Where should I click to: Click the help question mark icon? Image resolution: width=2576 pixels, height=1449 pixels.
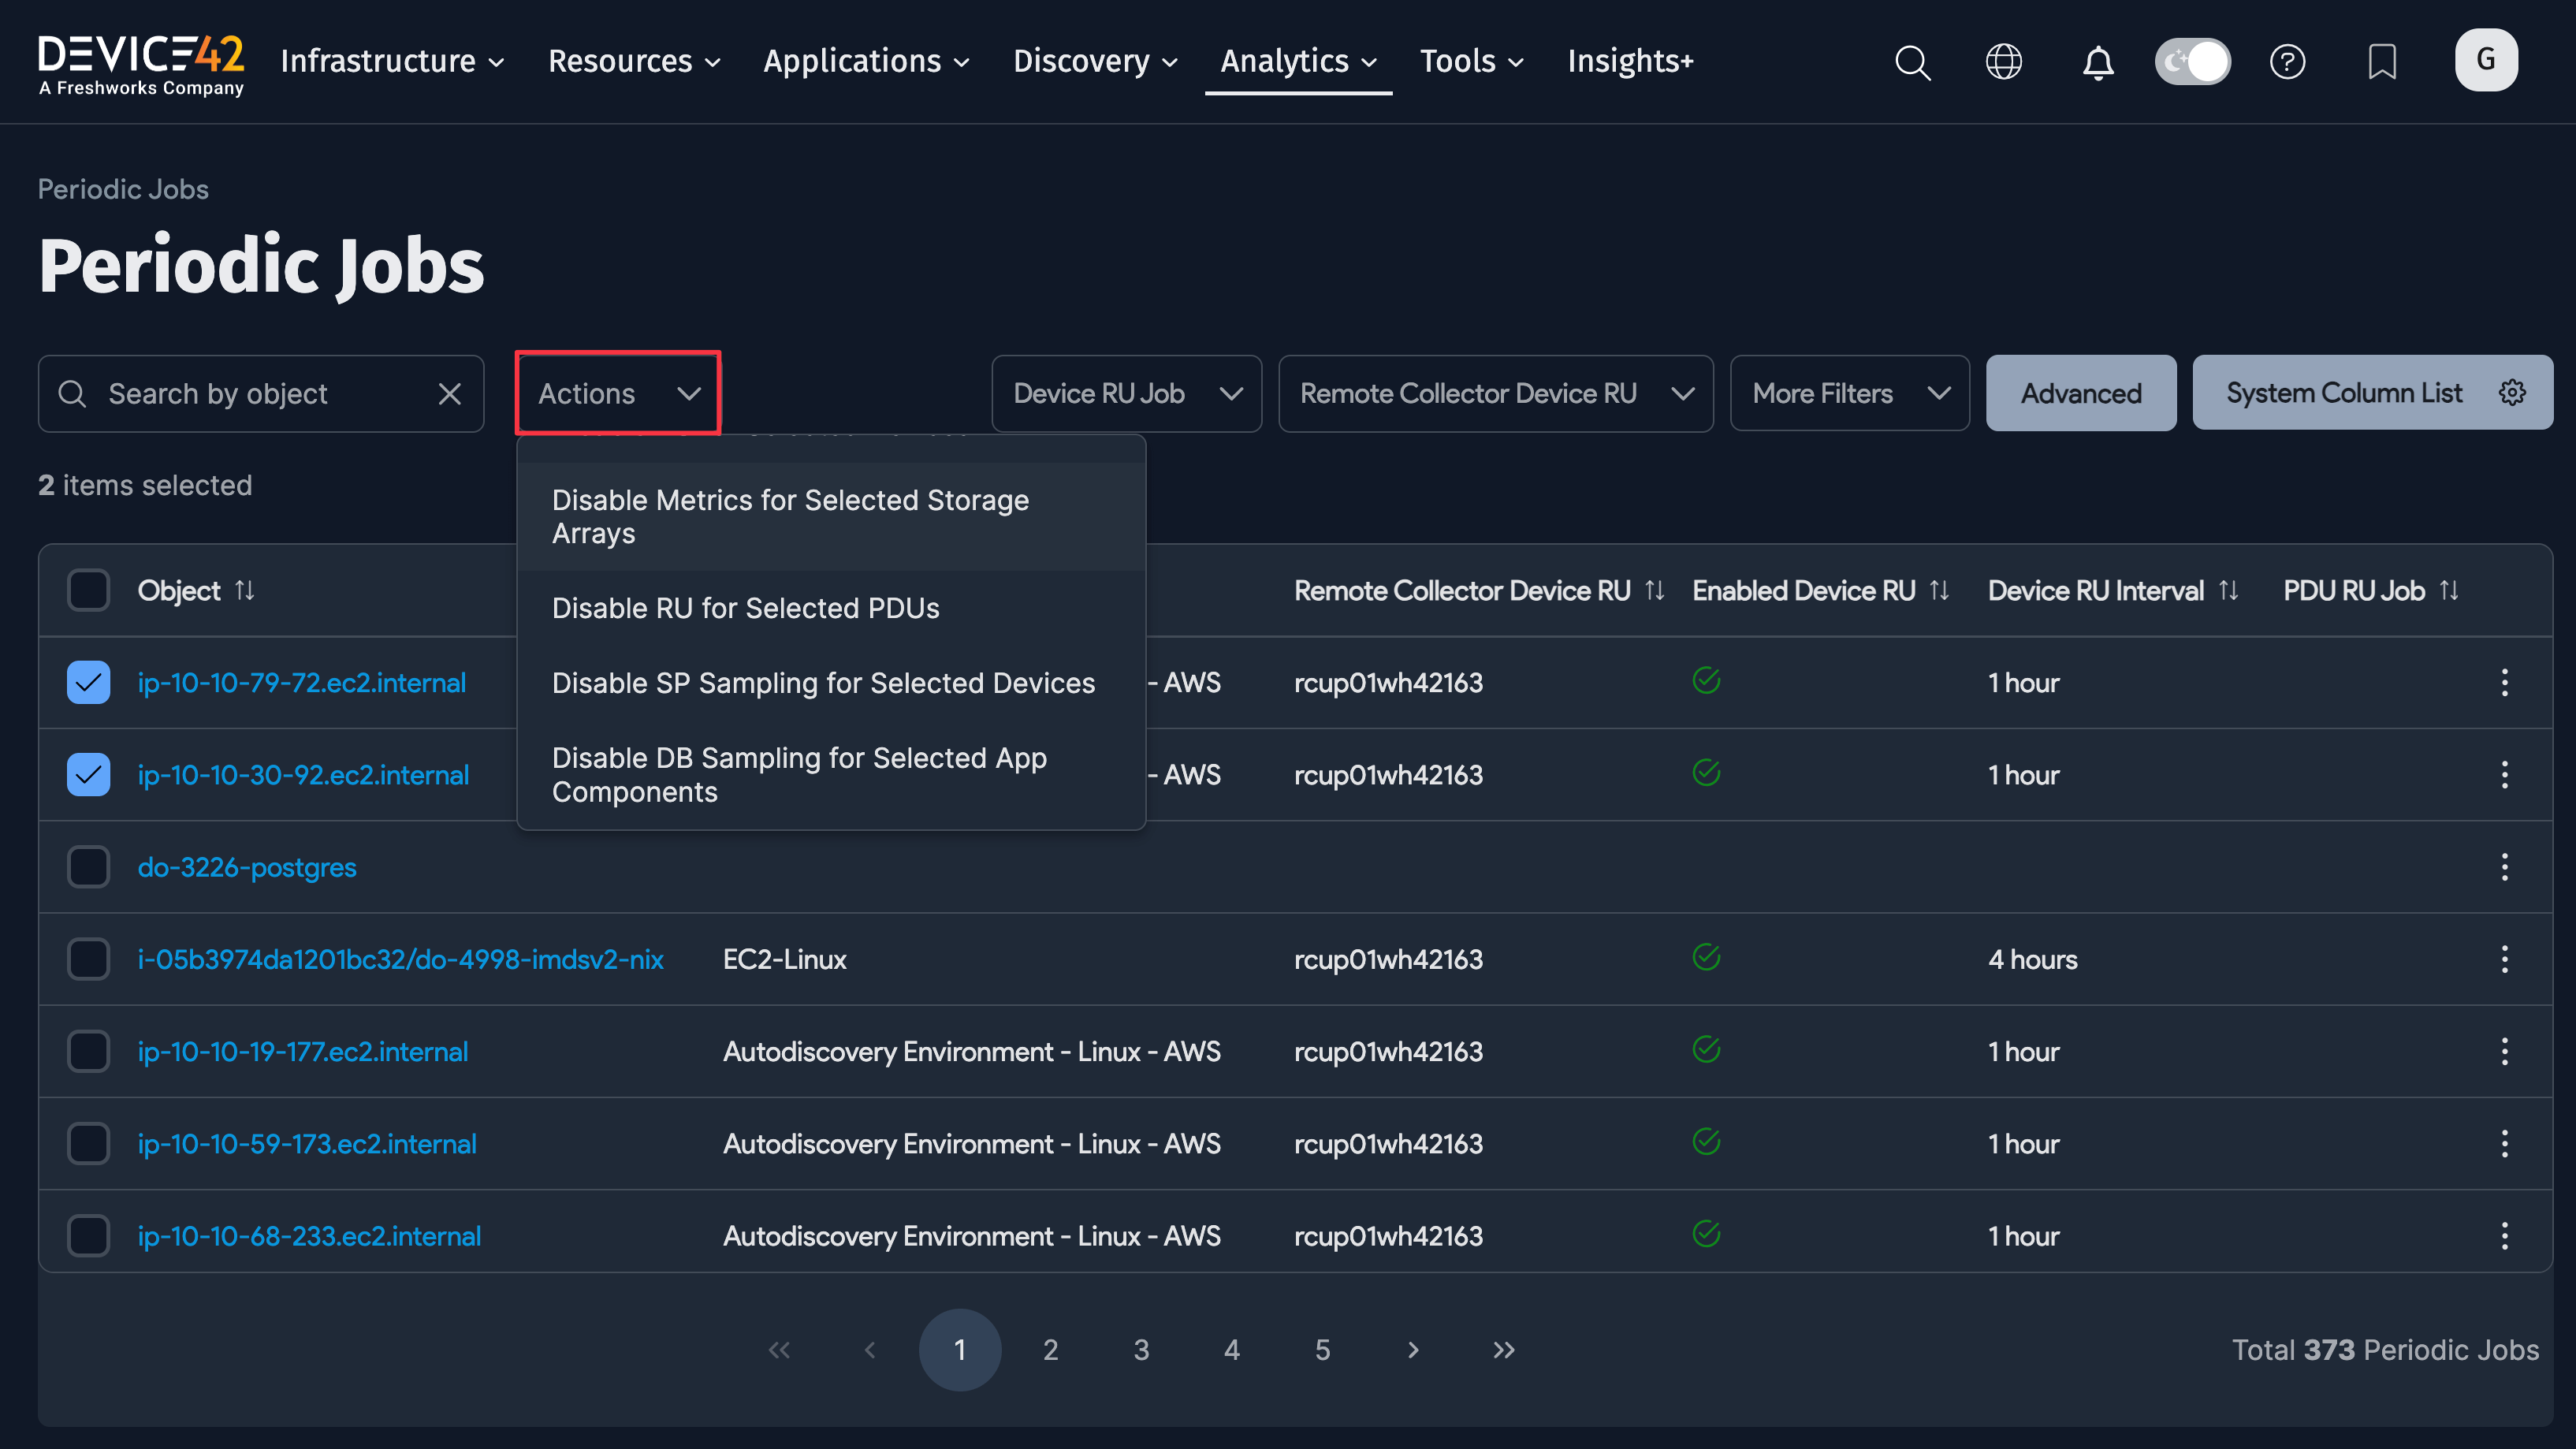[x=2287, y=62]
